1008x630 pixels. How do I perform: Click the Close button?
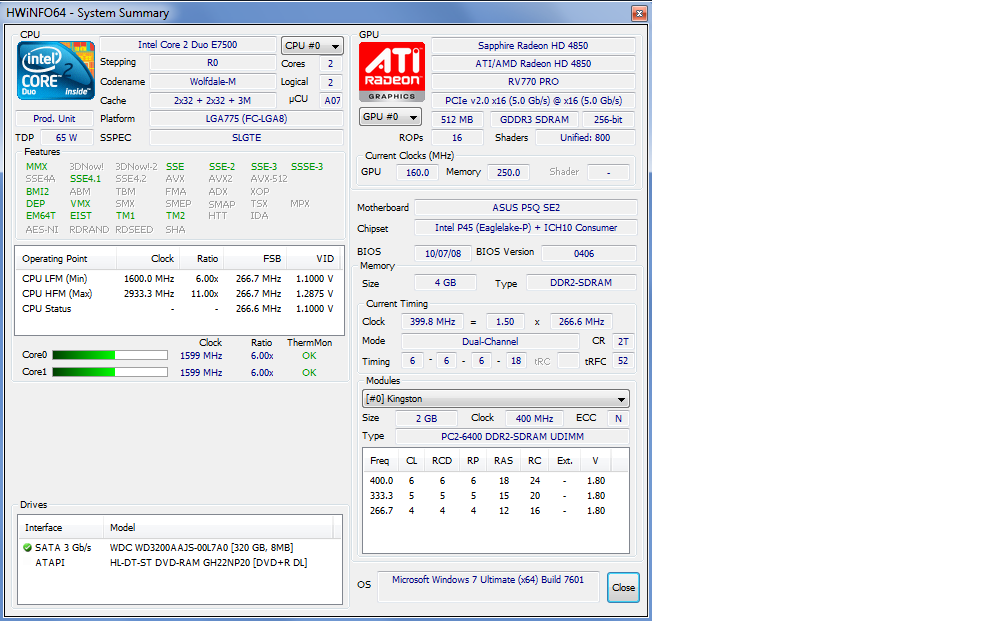pyautogui.click(x=623, y=588)
